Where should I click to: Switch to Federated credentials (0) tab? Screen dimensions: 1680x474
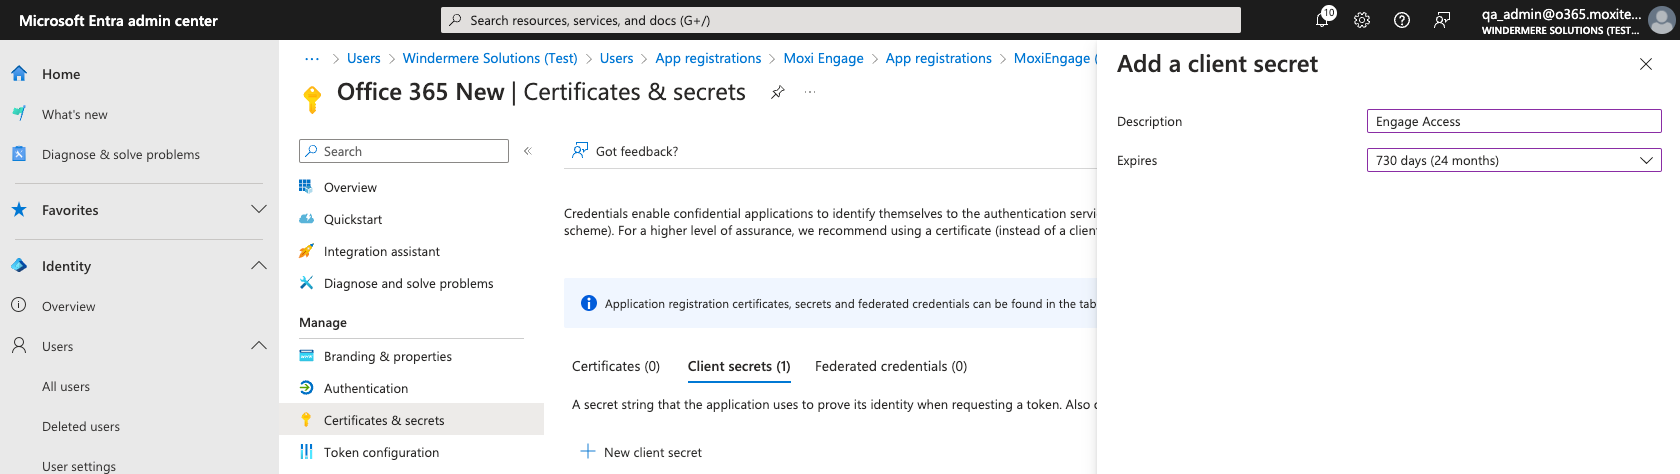[891, 366]
